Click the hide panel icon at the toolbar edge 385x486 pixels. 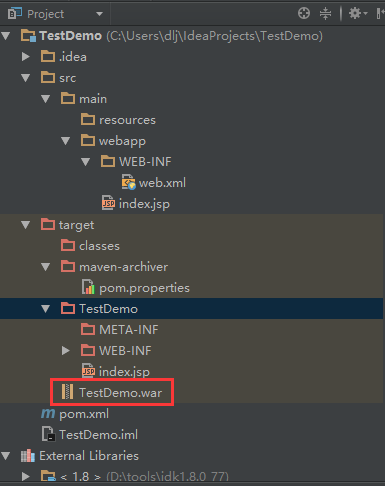[380, 14]
